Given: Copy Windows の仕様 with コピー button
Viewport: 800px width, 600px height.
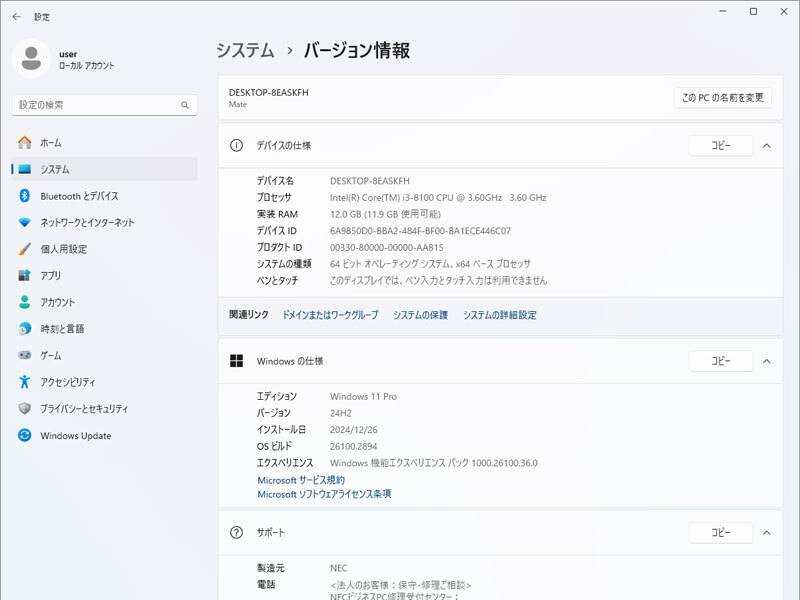Looking at the screenshot, I should tap(721, 361).
